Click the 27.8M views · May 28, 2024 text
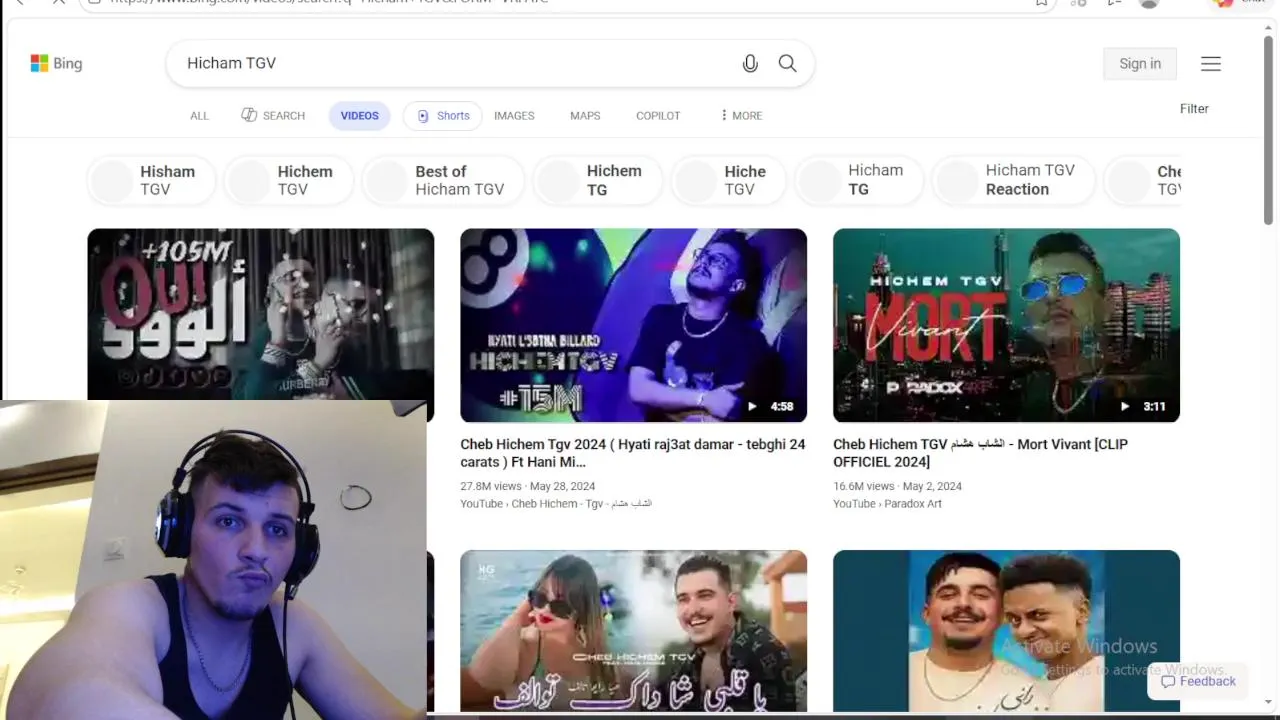 (x=527, y=486)
